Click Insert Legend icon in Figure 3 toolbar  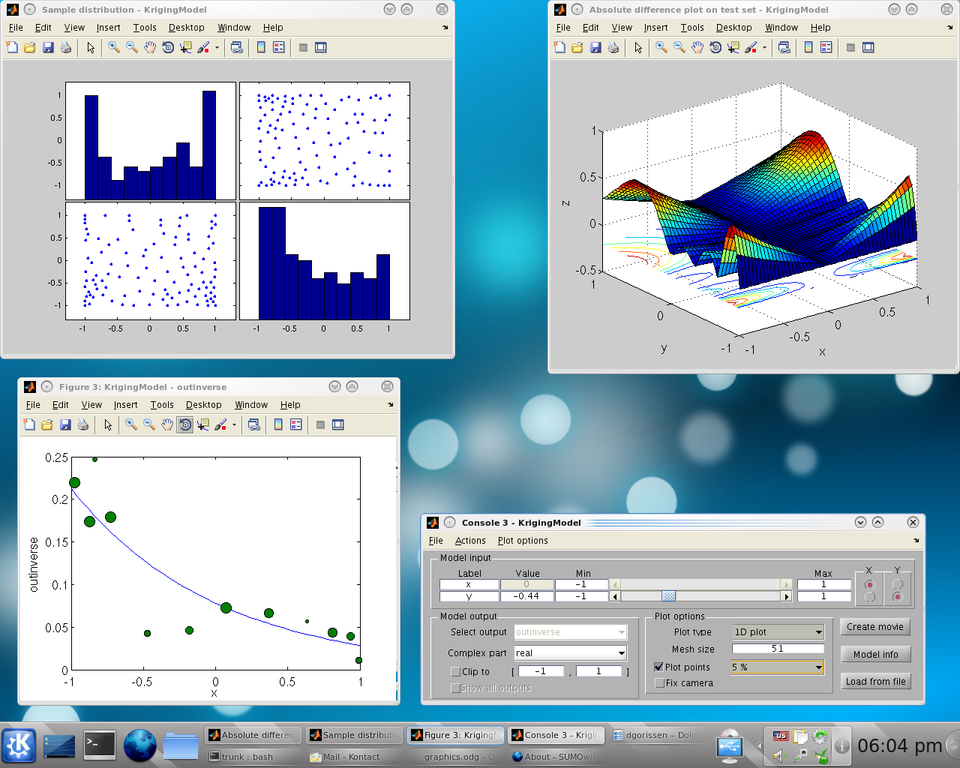[296, 425]
